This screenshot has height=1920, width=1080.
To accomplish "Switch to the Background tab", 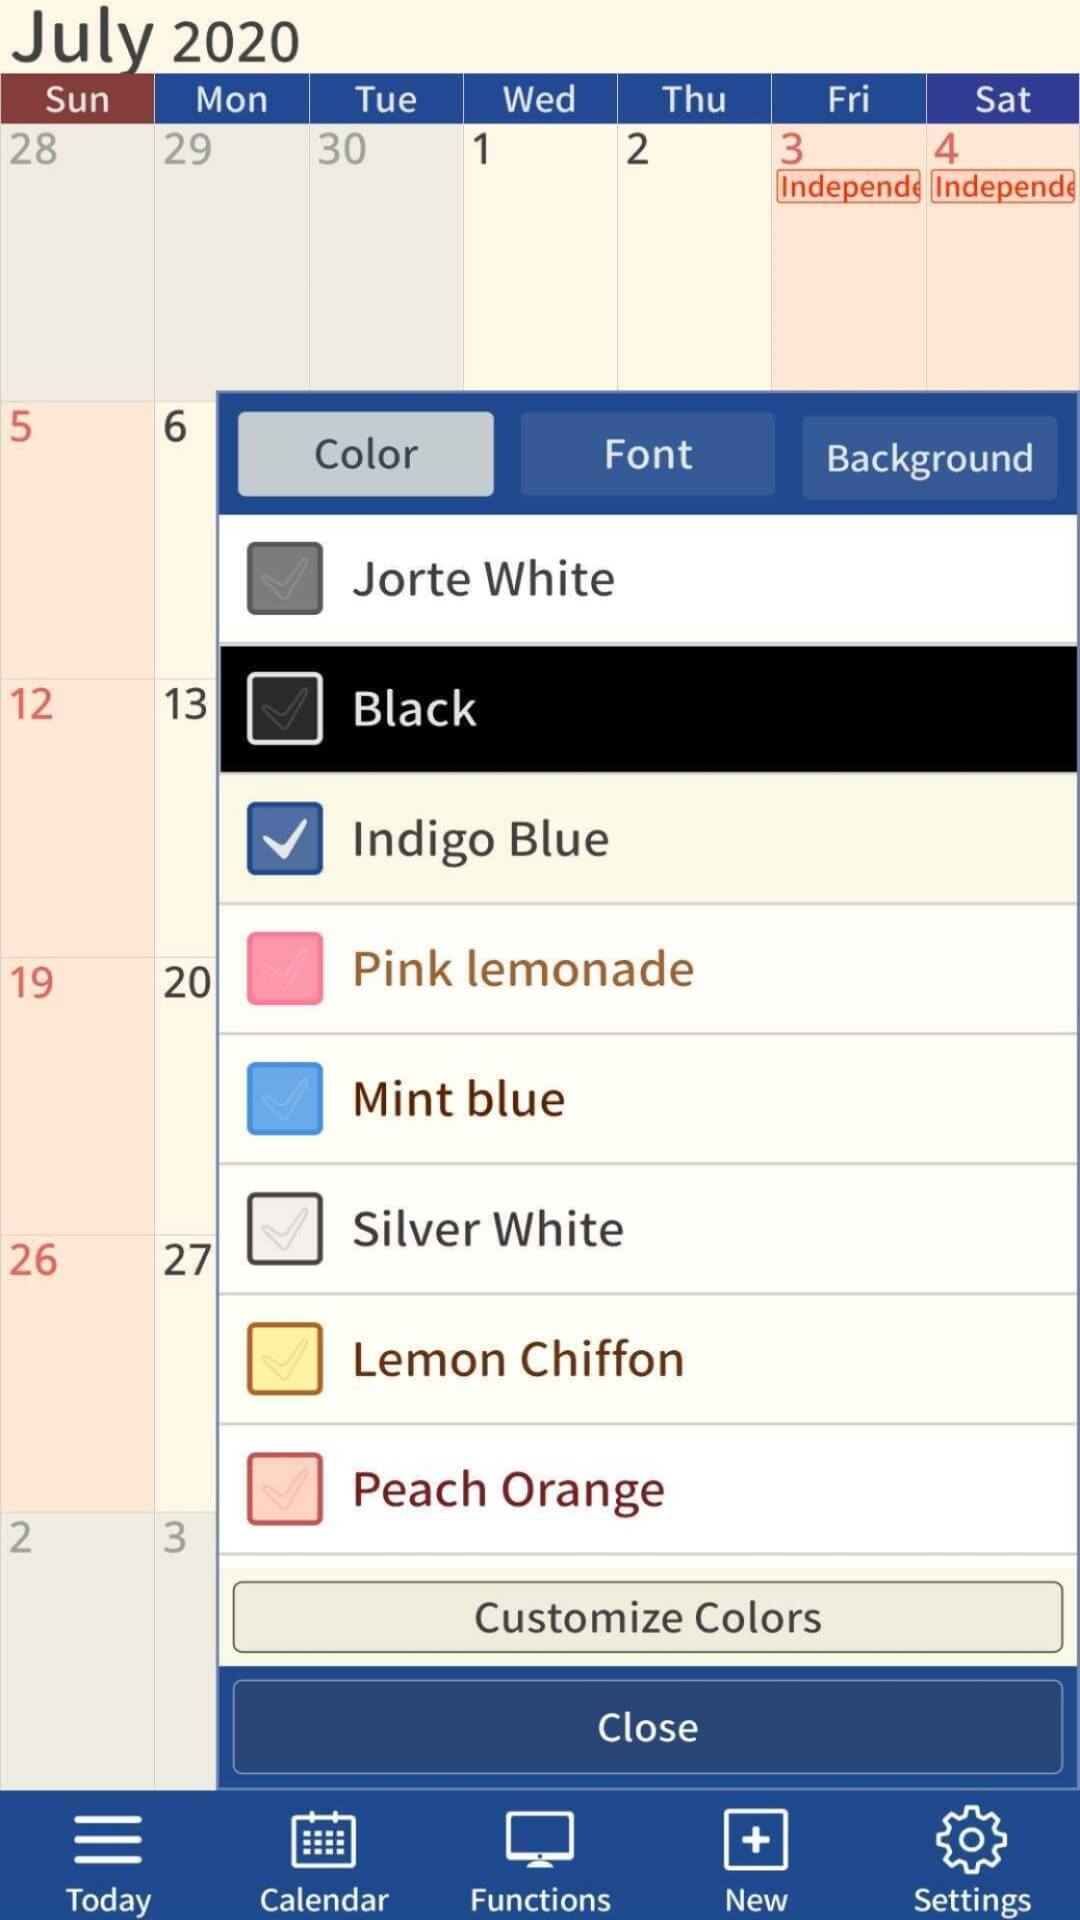I will pyautogui.click(x=929, y=458).
